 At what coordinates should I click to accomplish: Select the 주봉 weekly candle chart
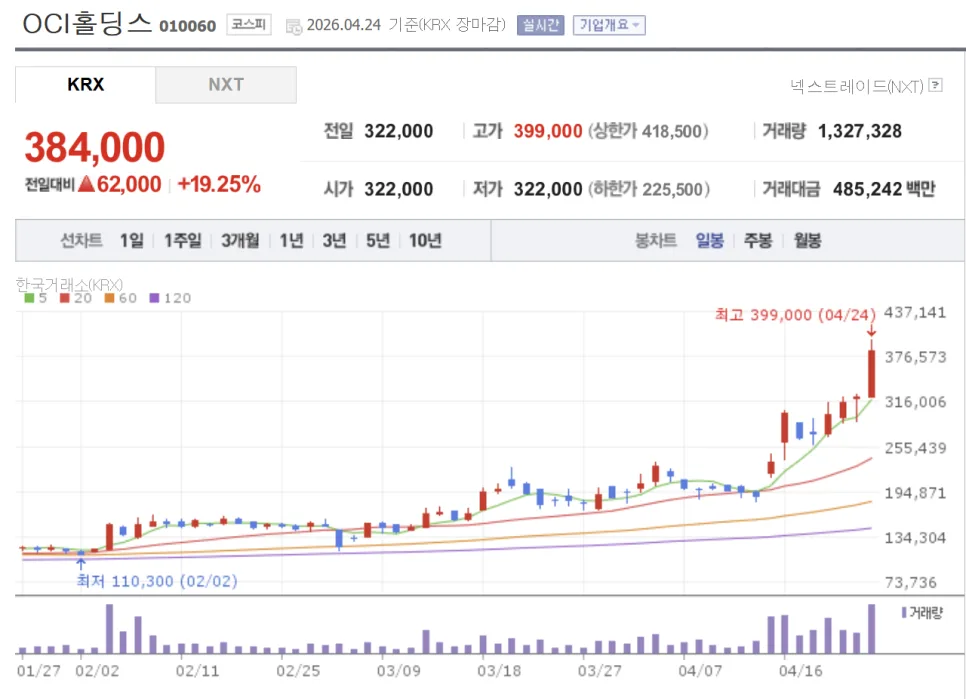pos(758,240)
